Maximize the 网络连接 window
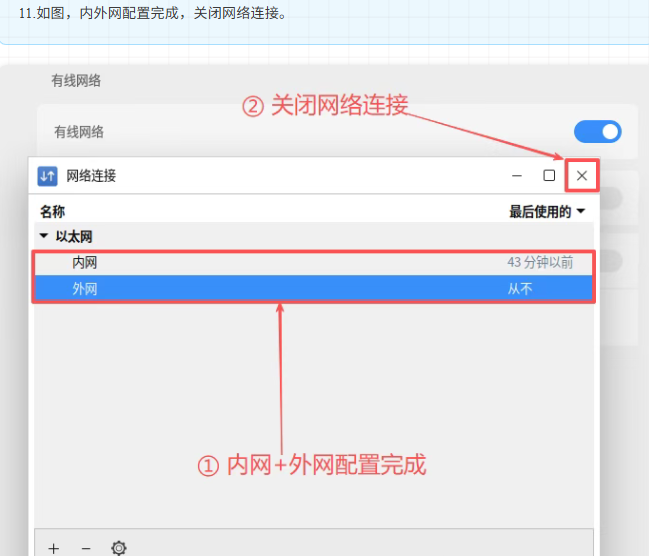Screen dimensions: 649x556 549,176
